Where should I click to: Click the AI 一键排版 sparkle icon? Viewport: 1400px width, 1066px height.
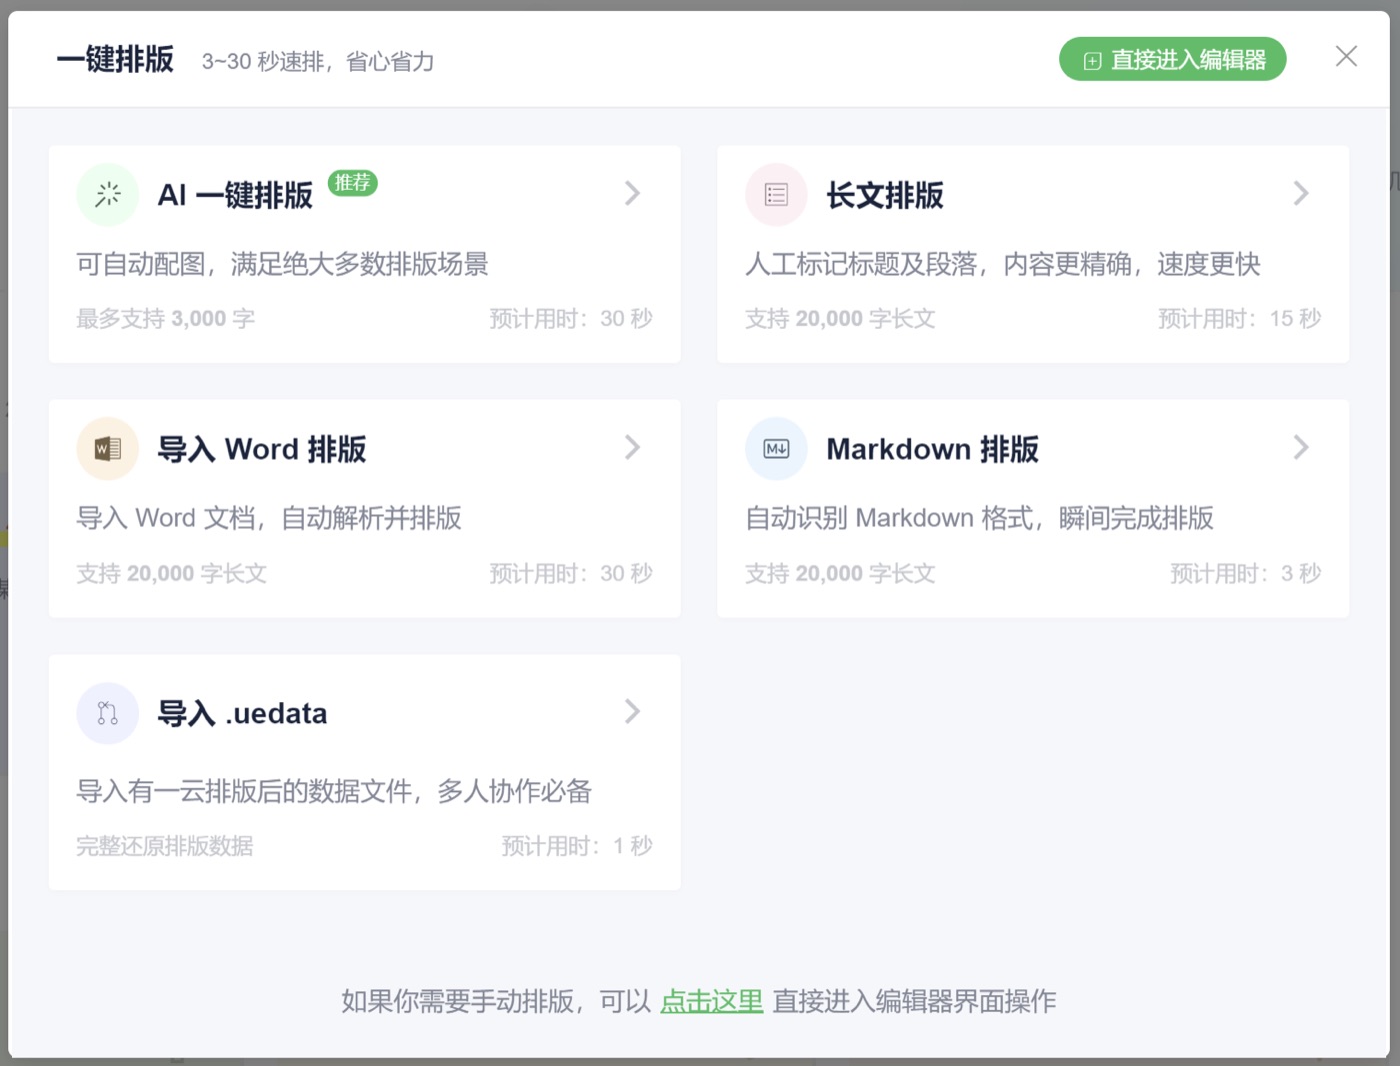click(x=108, y=194)
